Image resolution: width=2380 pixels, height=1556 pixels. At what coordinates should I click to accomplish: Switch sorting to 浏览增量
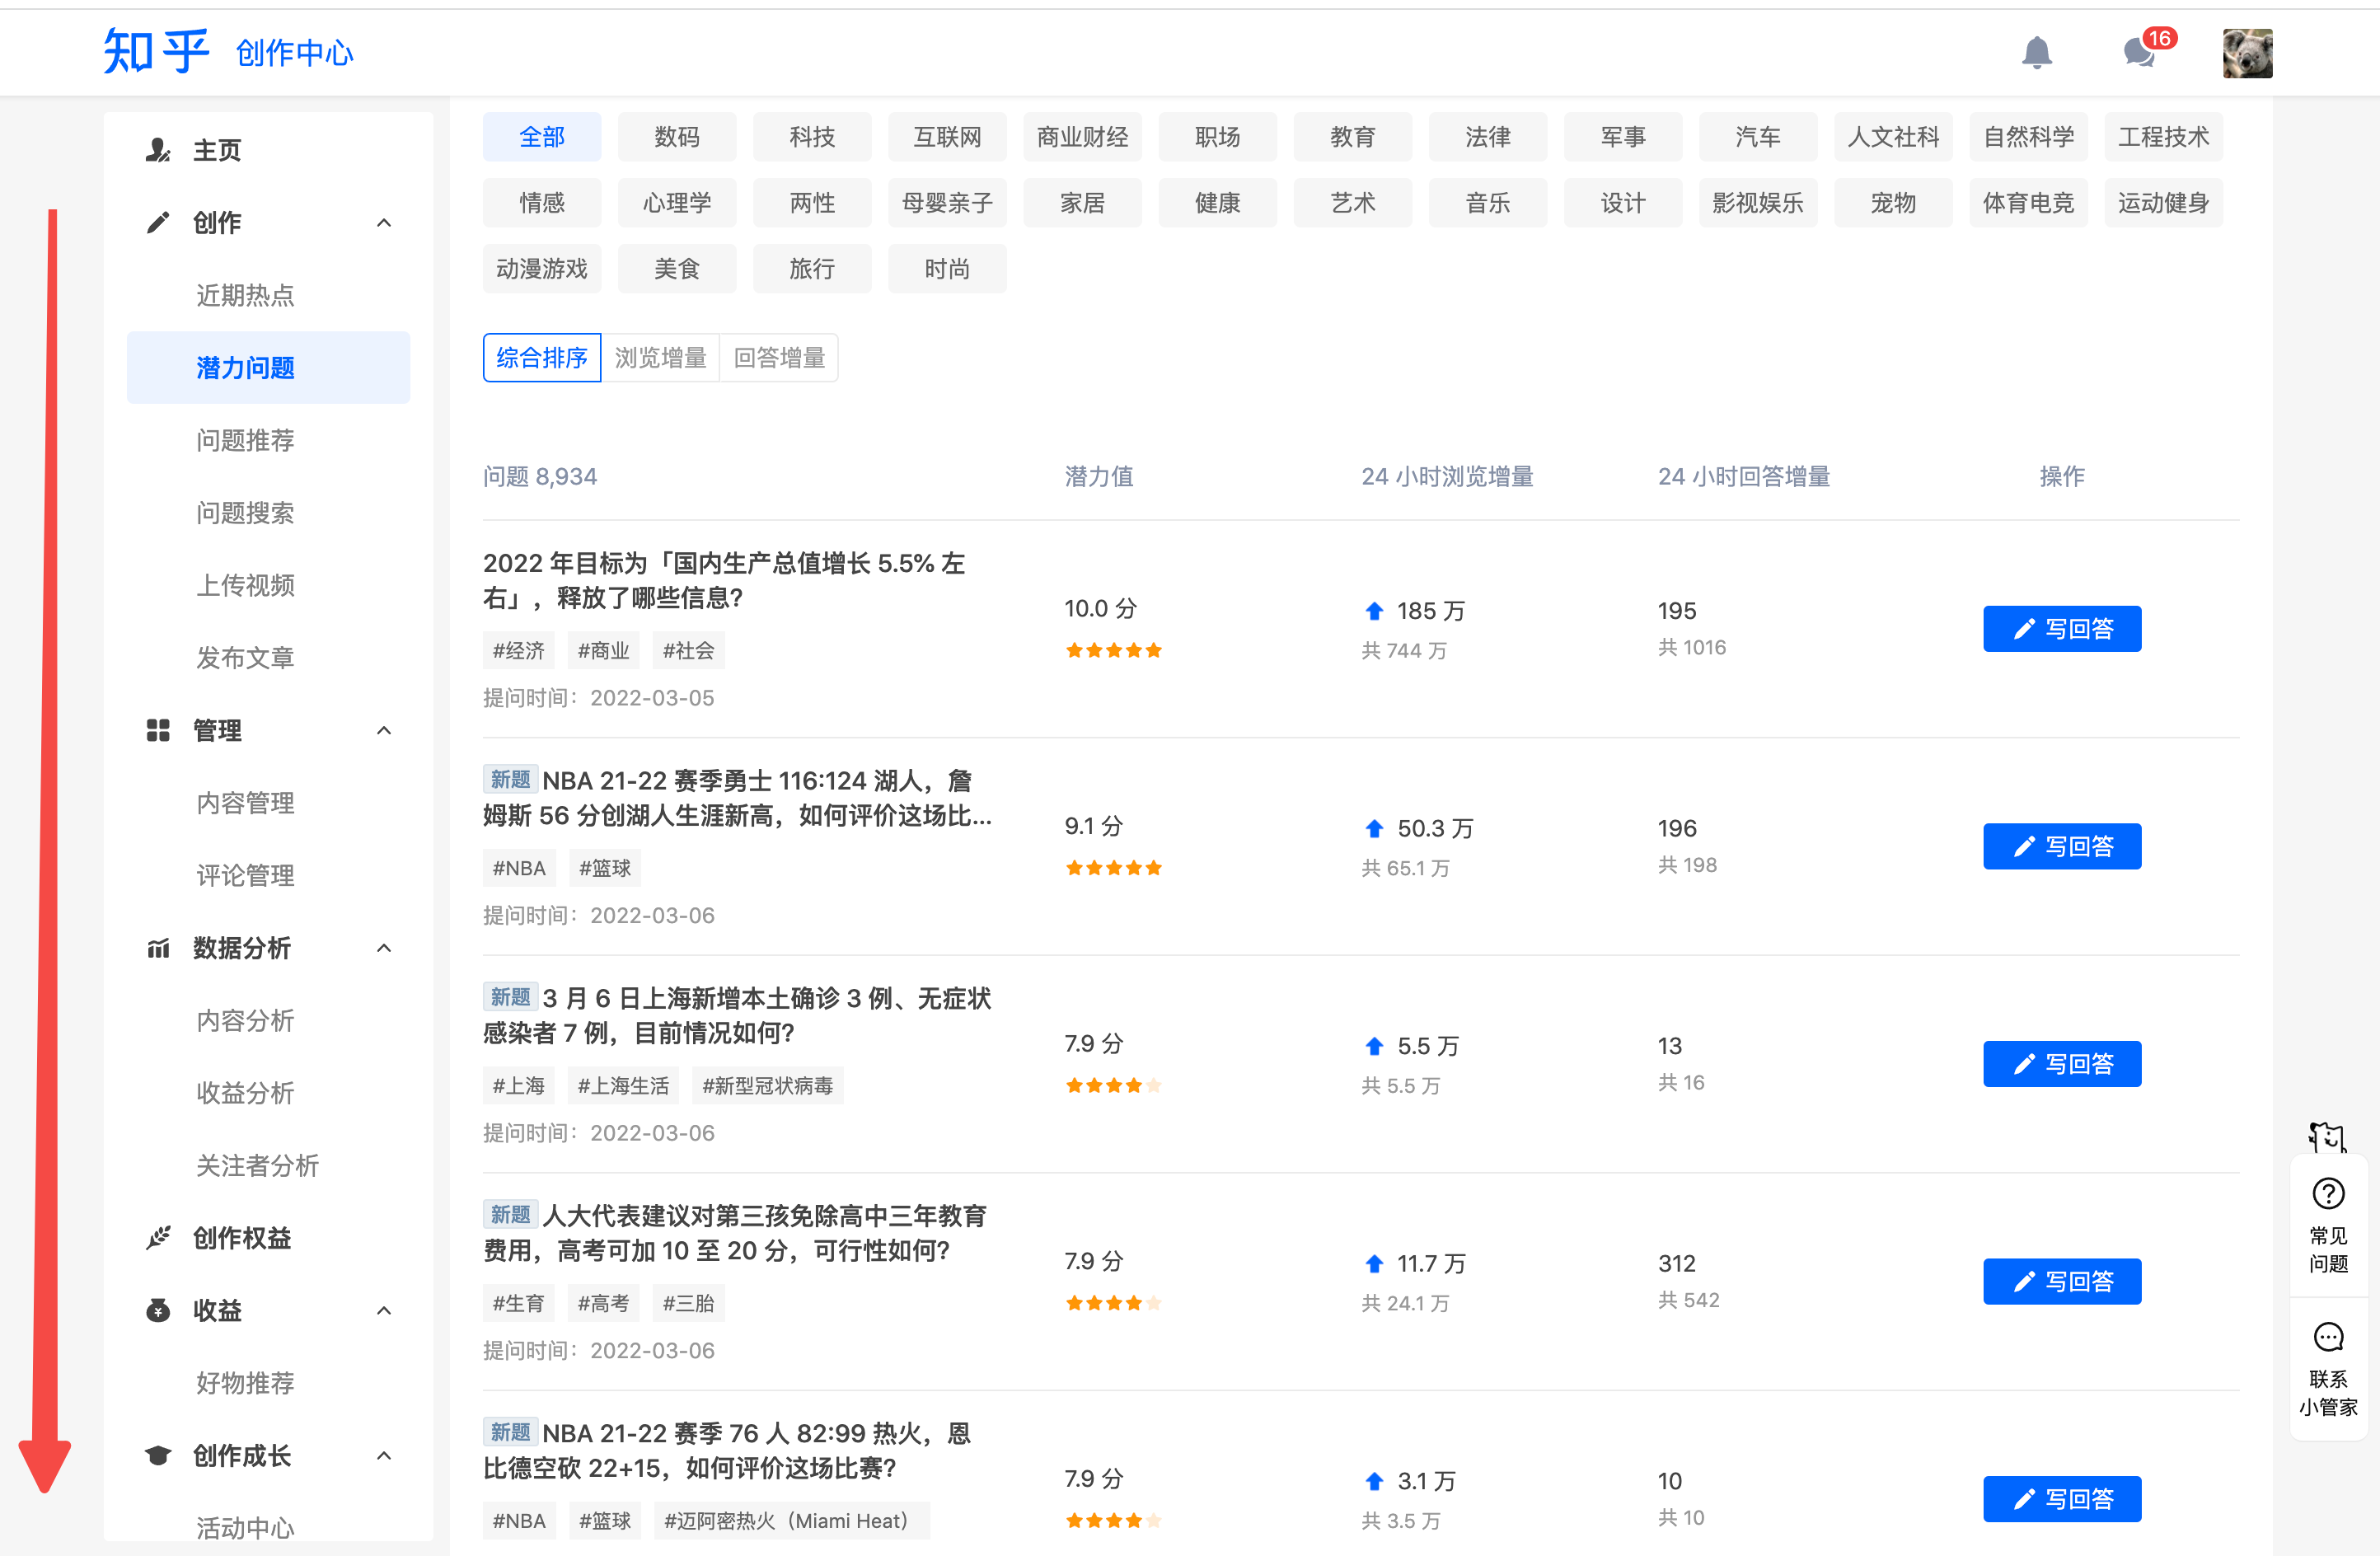660,358
